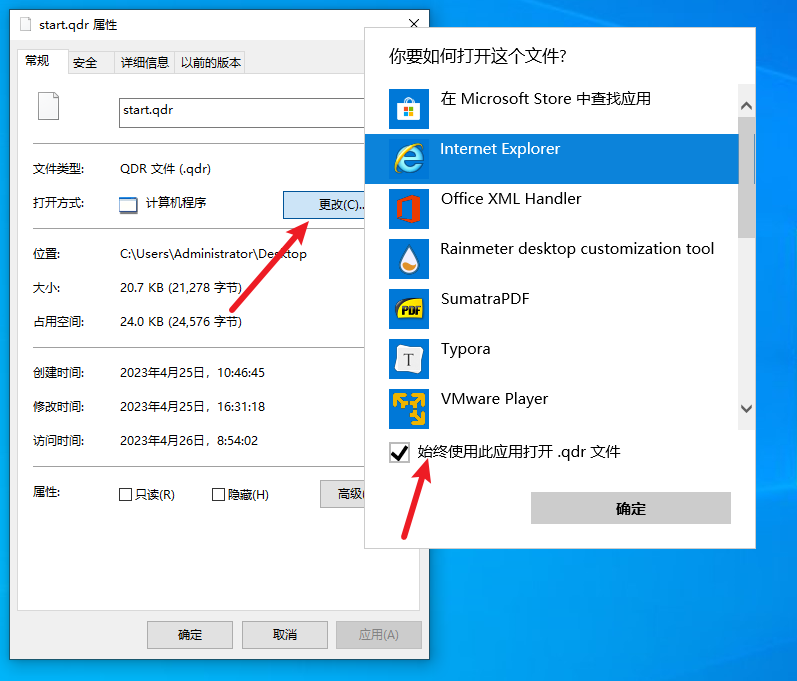Click 确定 in the properties dialog

(190, 635)
